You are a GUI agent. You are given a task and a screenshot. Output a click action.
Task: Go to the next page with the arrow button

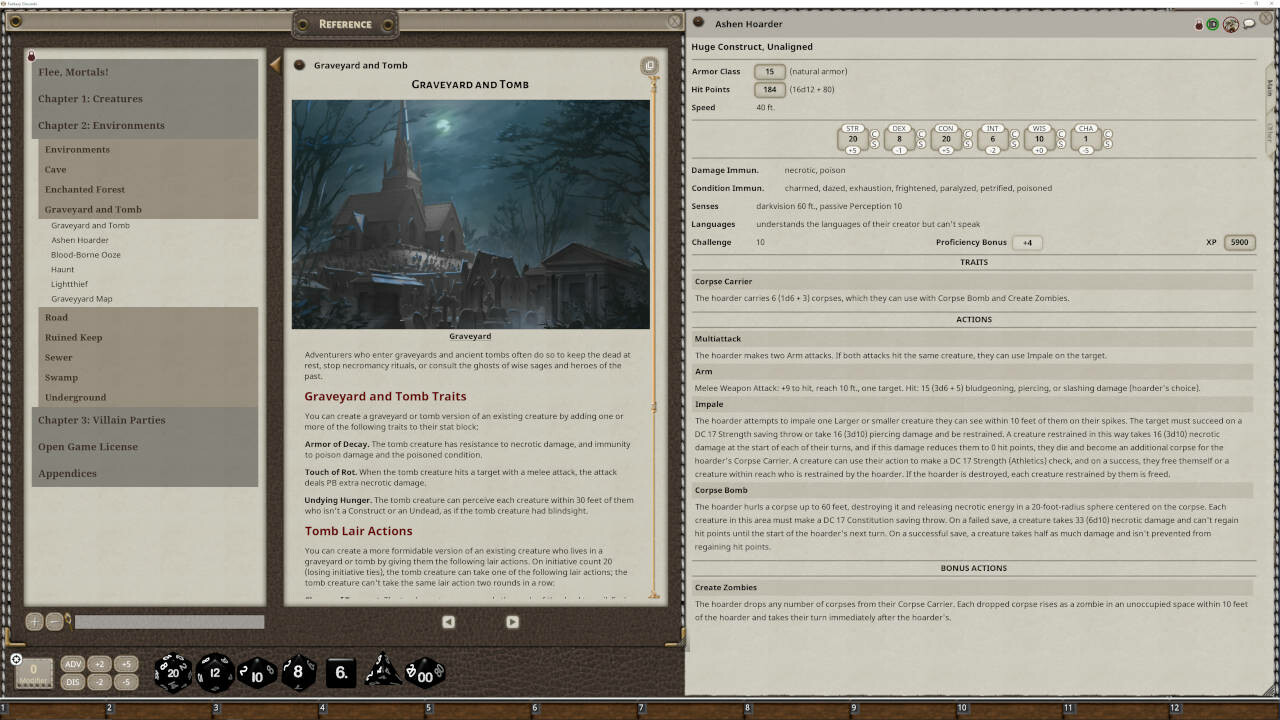(512, 621)
